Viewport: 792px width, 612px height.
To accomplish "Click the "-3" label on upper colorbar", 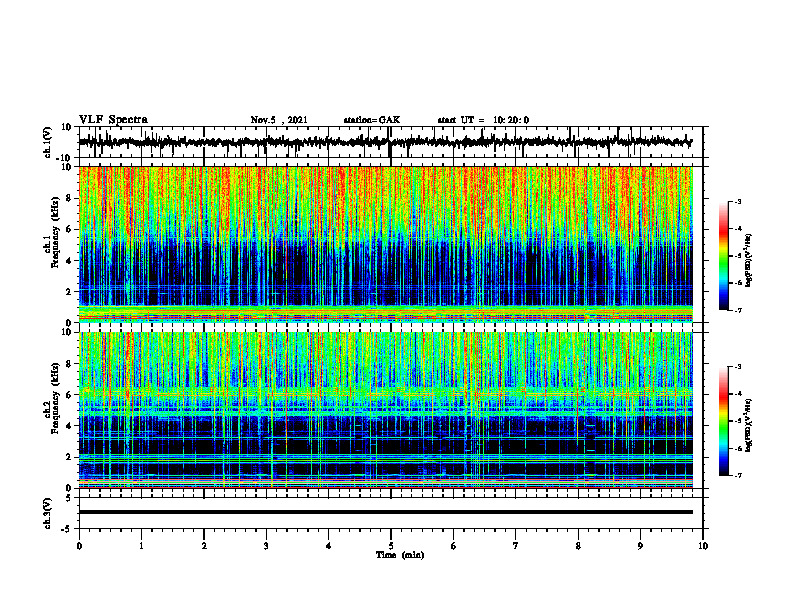I will 737,201.
